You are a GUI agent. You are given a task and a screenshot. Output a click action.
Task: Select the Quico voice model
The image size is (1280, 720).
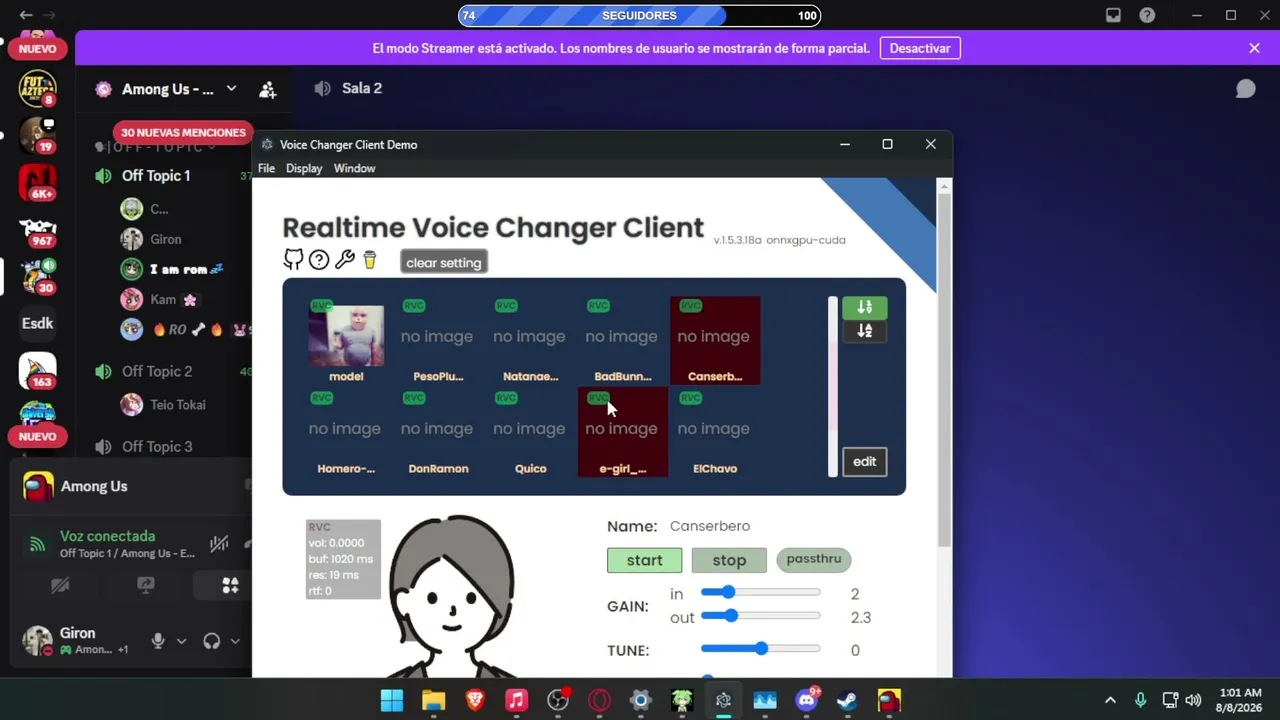[x=530, y=432]
